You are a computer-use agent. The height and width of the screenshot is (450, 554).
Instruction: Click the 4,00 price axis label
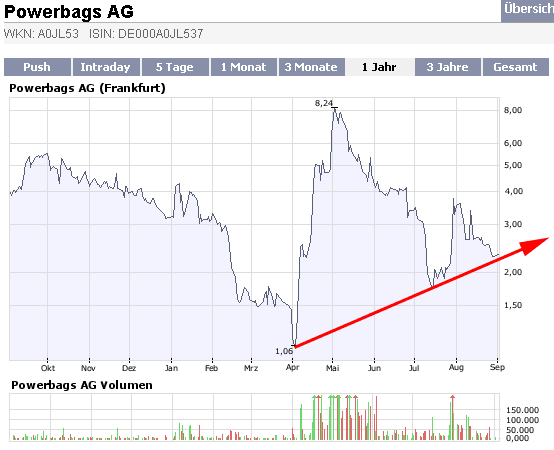[x=513, y=191]
